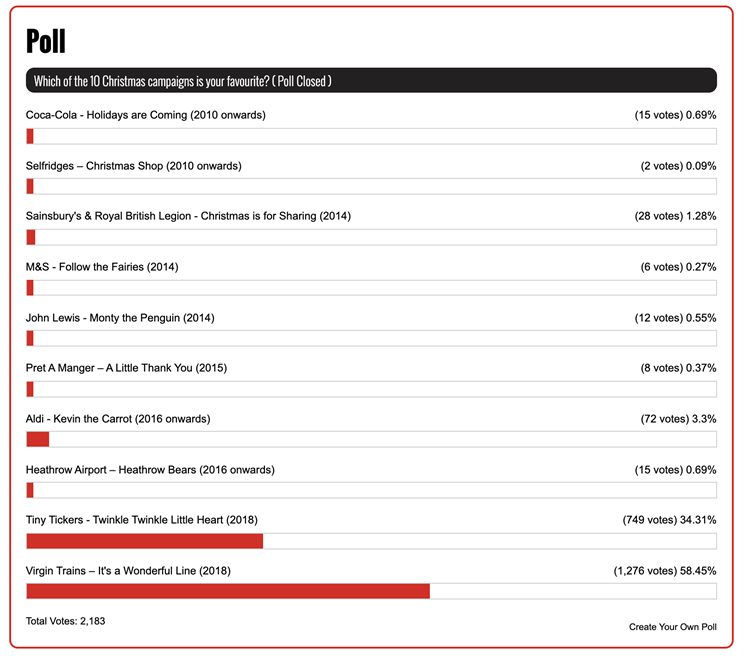743x656 pixels.
Task: Click '(28 votes) 1.28%' result text
Action: (675, 216)
